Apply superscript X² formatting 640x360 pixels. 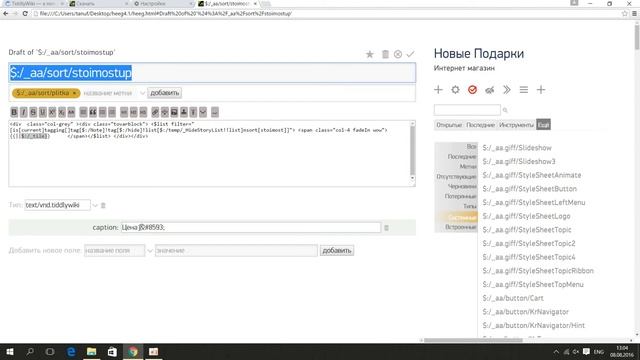(52, 112)
